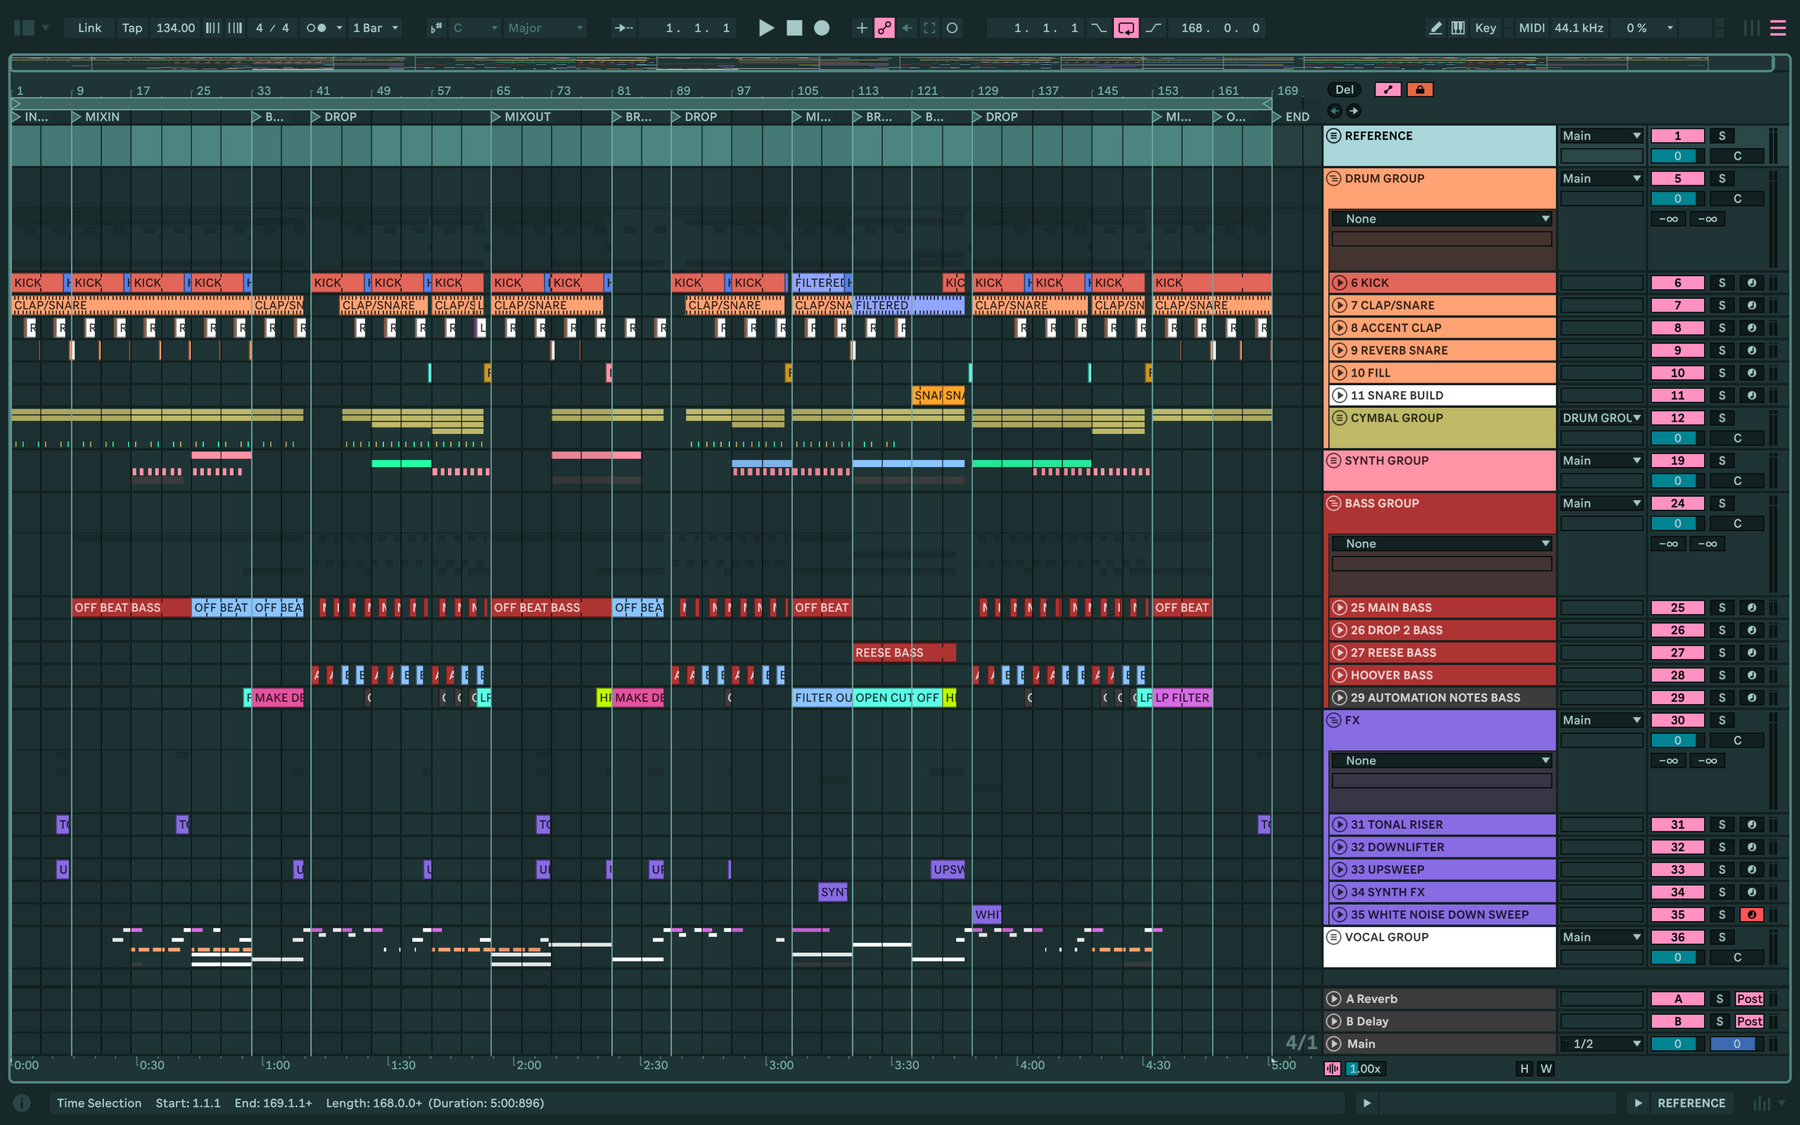1800x1125 pixels.
Task: Click the Del locator button
Action: click(1345, 90)
